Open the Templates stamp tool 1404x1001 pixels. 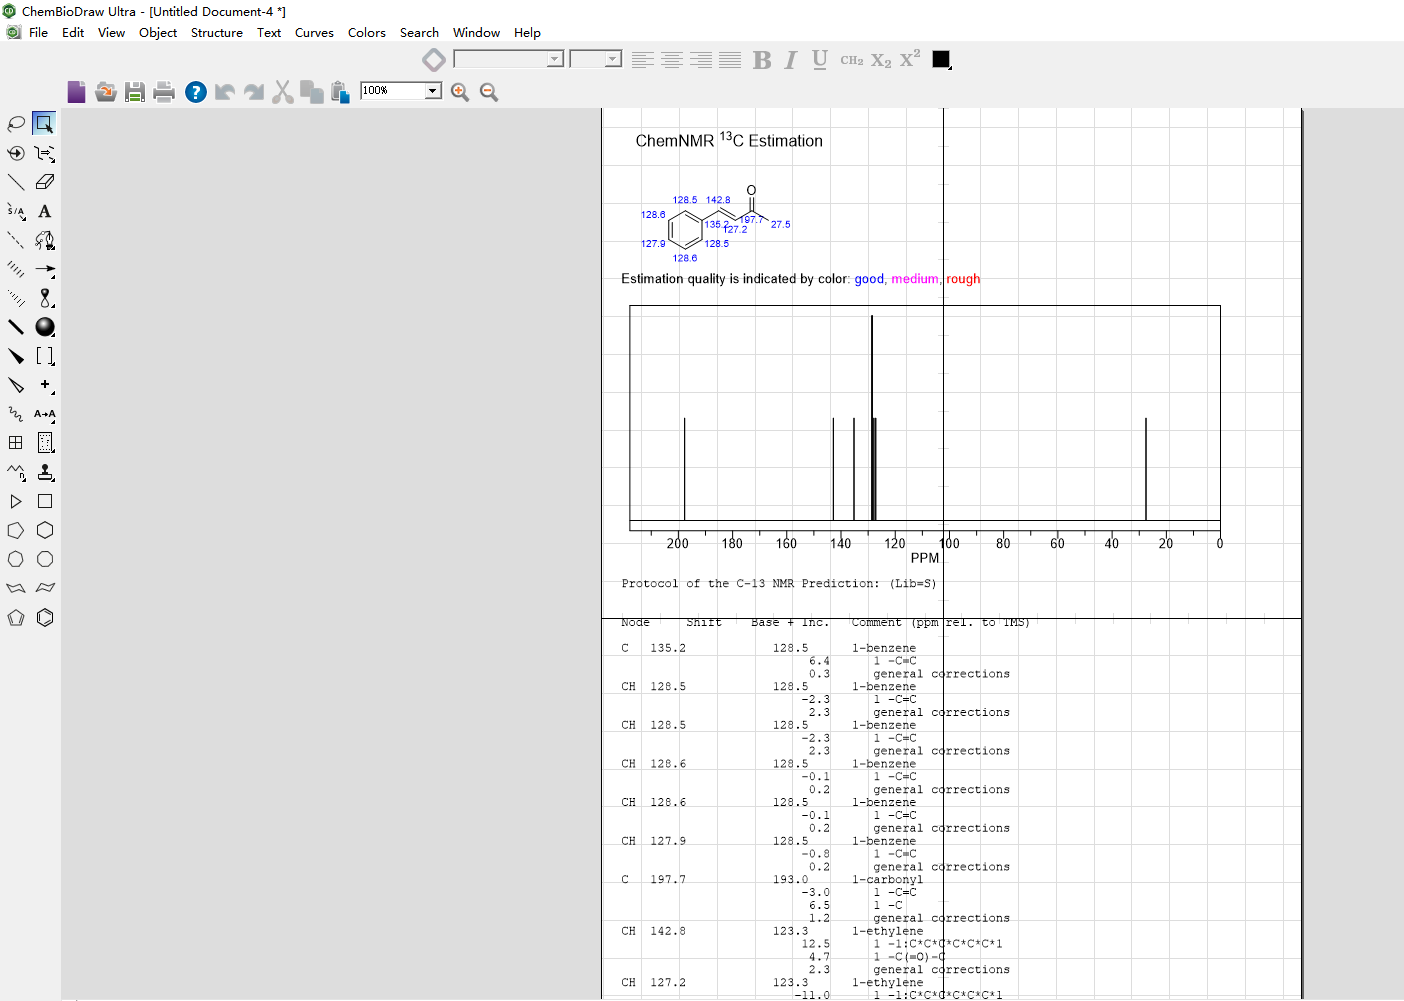point(45,472)
